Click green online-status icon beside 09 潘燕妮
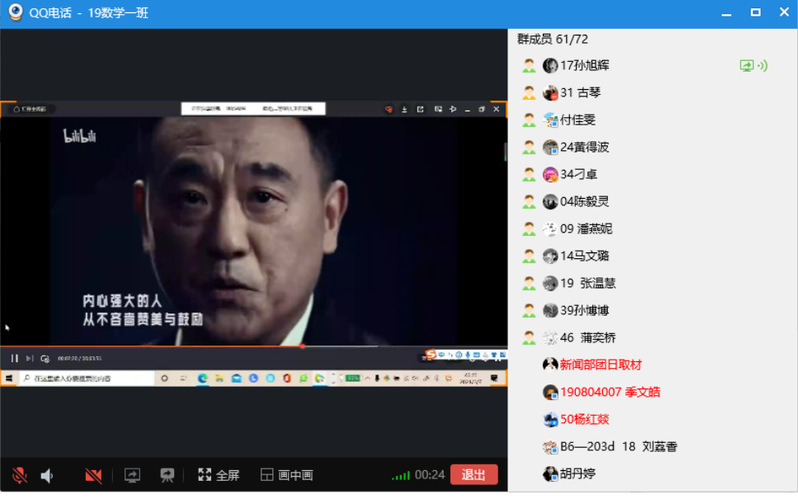The image size is (798, 504). coord(529,229)
